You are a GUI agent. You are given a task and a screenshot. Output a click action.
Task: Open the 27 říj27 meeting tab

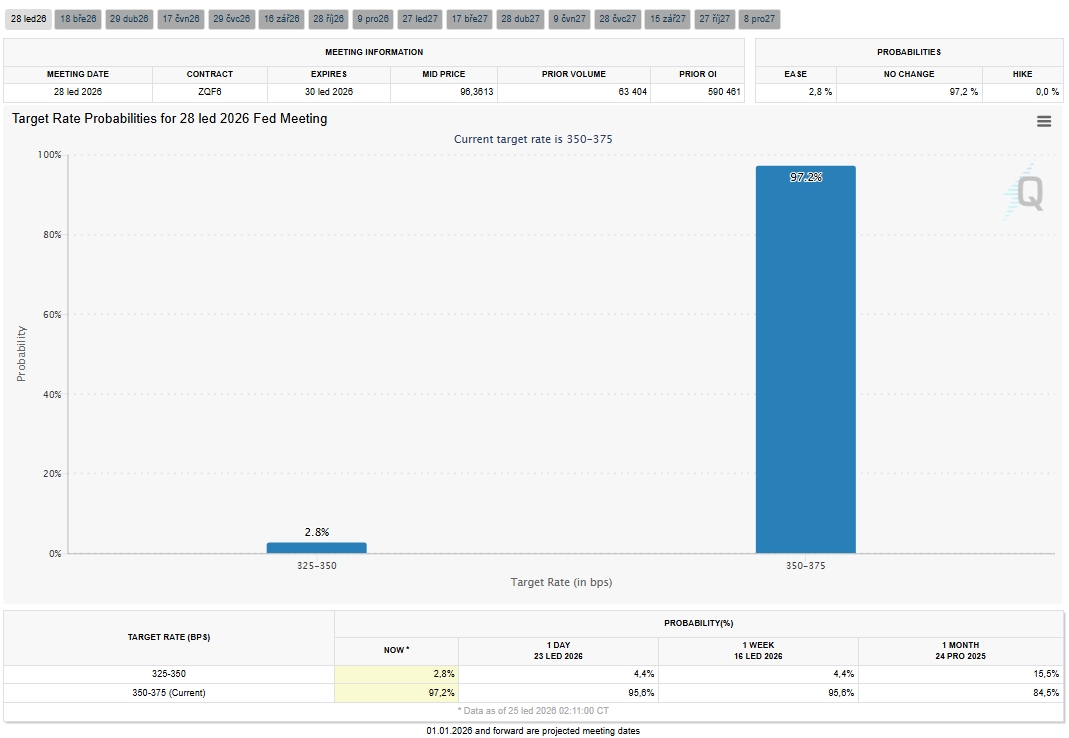click(714, 19)
